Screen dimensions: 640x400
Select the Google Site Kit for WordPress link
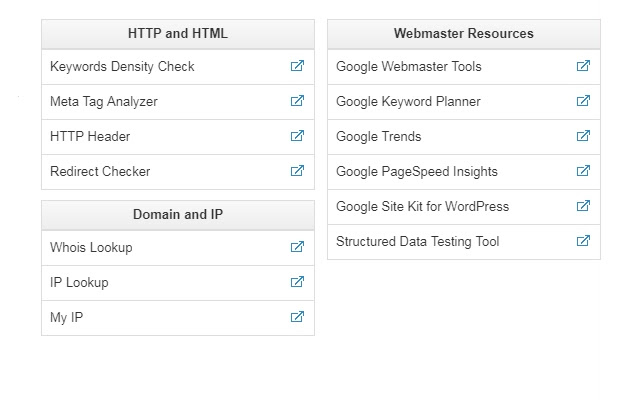tap(422, 207)
